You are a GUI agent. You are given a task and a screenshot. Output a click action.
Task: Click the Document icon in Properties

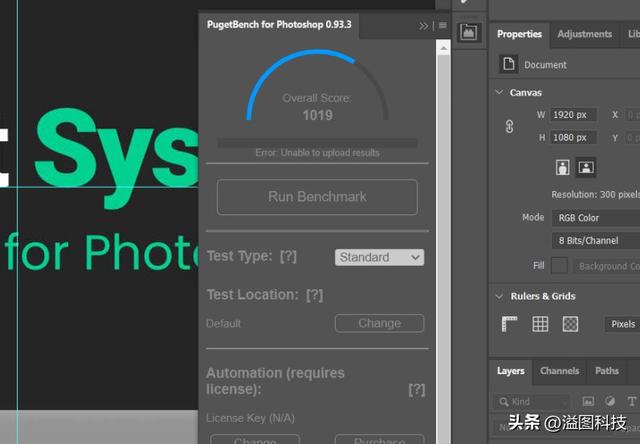coord(509,64)
